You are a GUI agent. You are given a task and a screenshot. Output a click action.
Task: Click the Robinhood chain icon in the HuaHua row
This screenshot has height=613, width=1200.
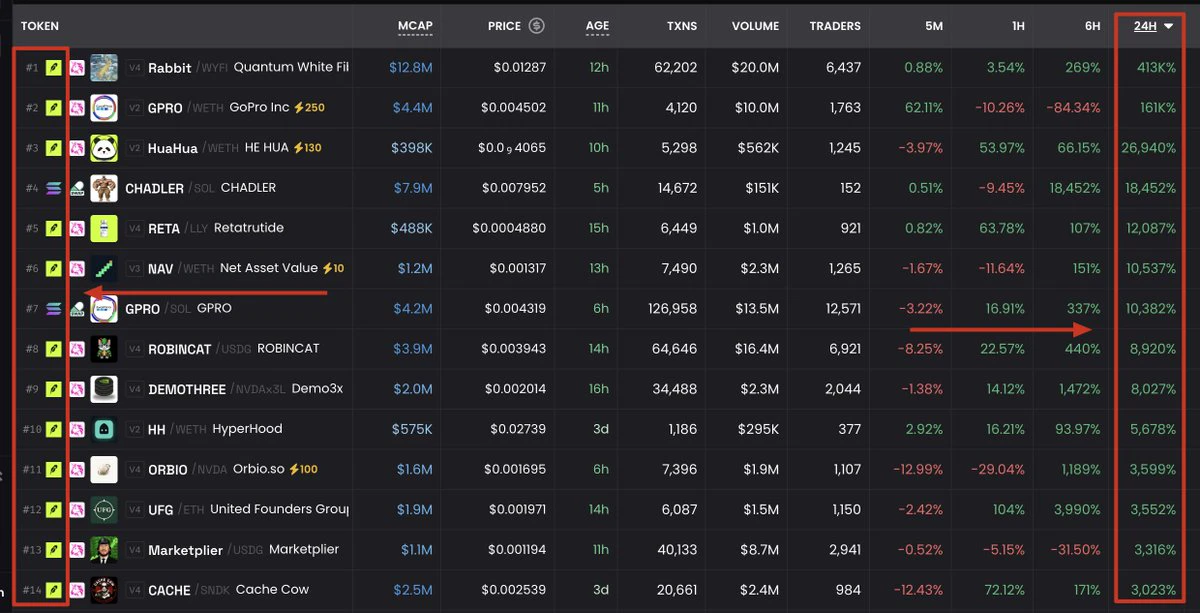tap(54, 148)
